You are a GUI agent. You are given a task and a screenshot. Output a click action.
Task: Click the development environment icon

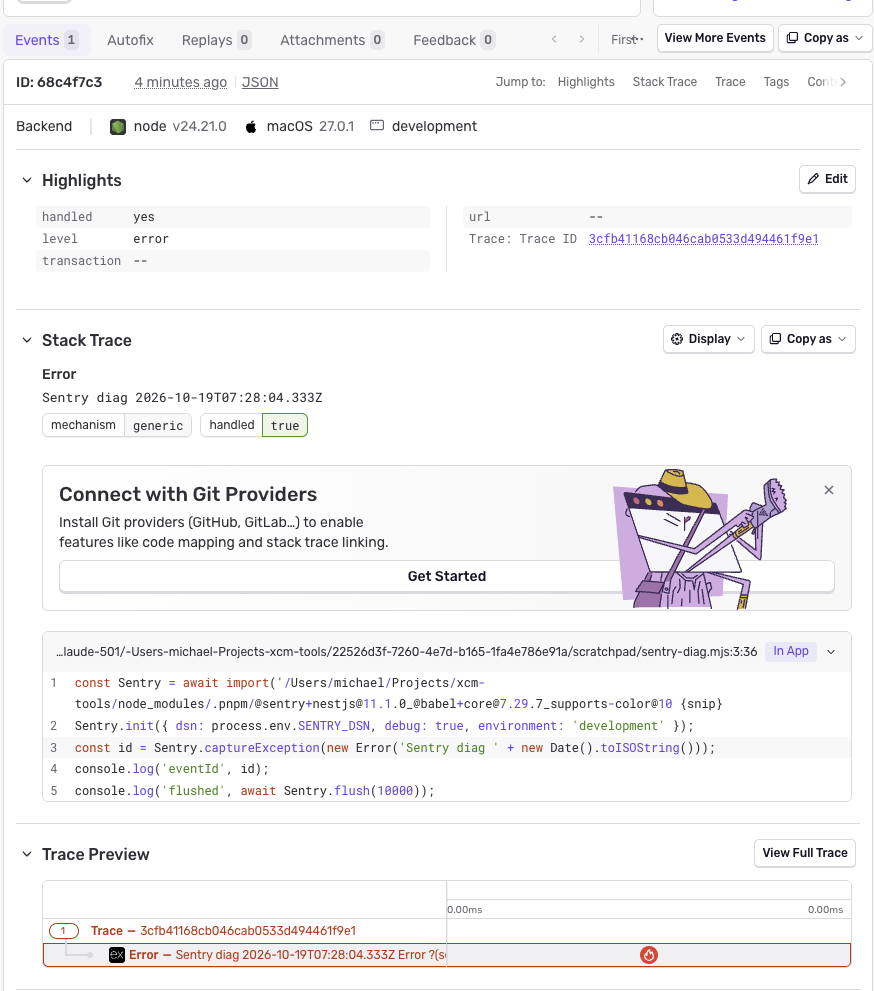point(377,126)
